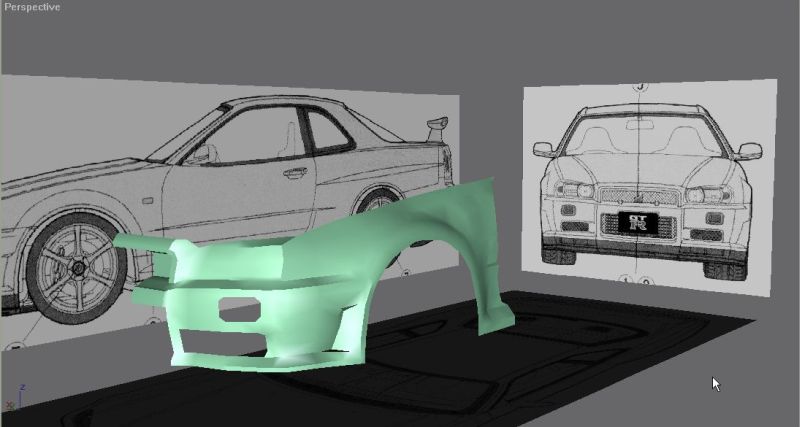Select the green fender and bumper mesh
The width and height of the screenshot is (800, 427).
click(x=312, y=274)
